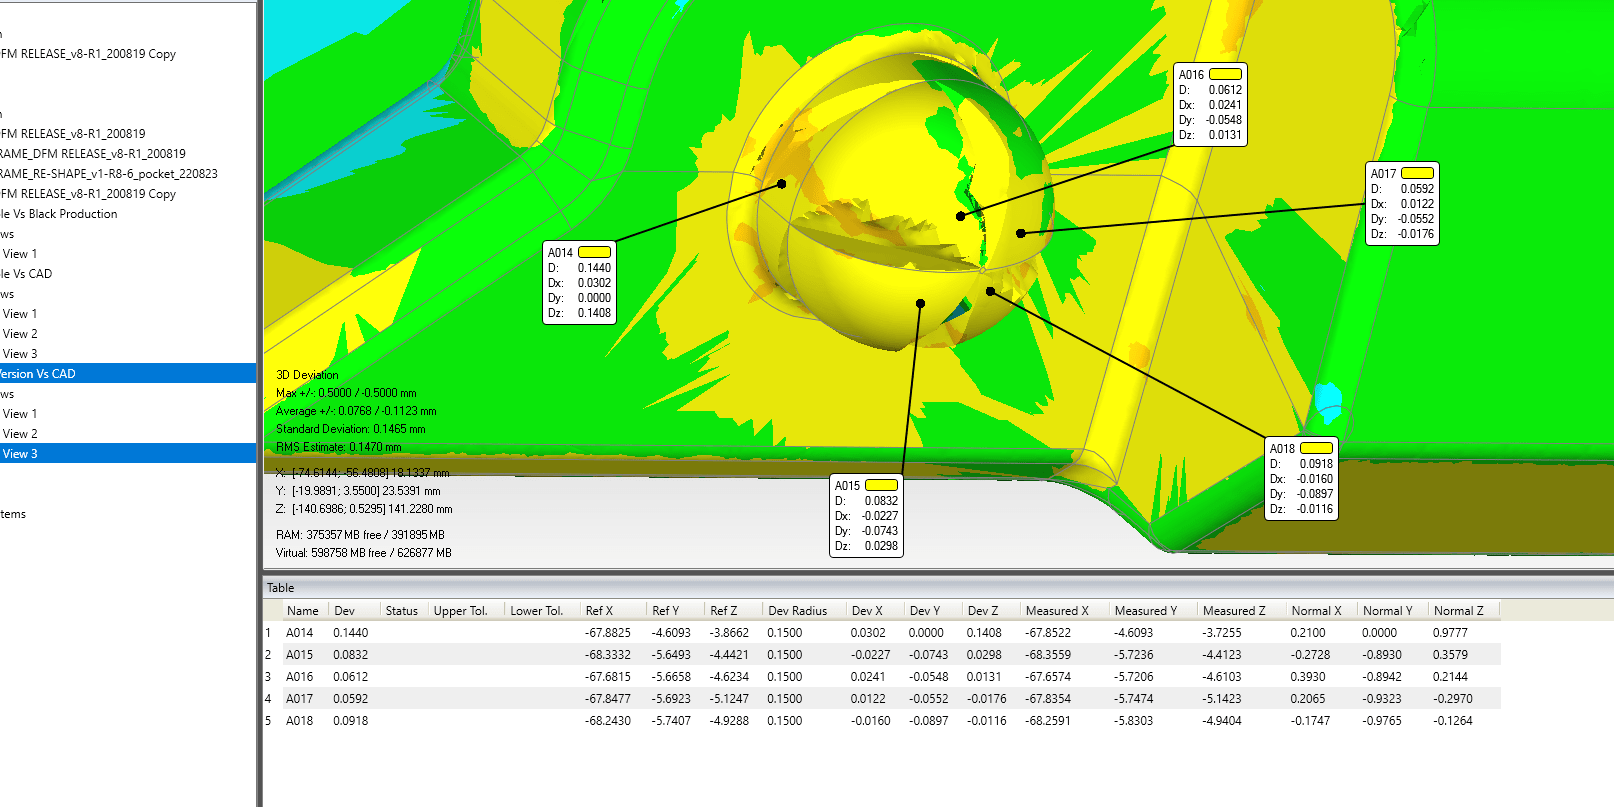Select the A015 row in the table
Viewport: 1614px width, 807px height.
coord(882,654)
